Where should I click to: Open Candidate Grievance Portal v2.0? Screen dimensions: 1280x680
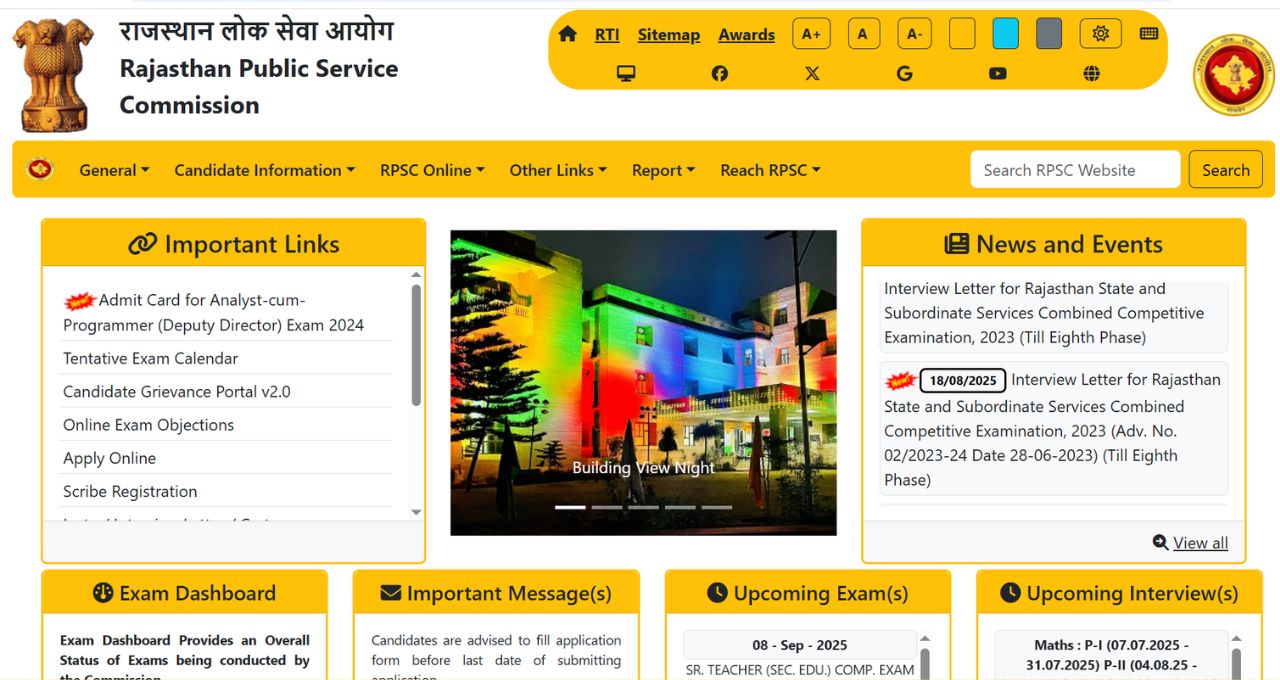(177, 391)
